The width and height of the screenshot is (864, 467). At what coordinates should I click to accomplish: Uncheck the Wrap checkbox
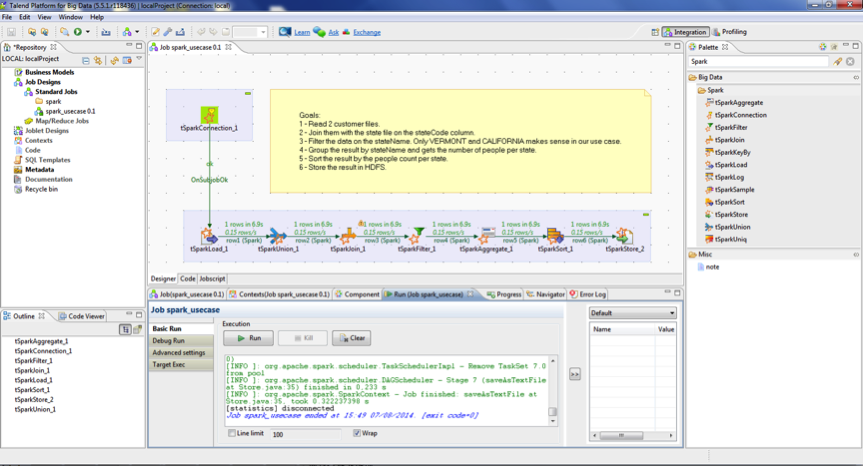pos(357,434)
